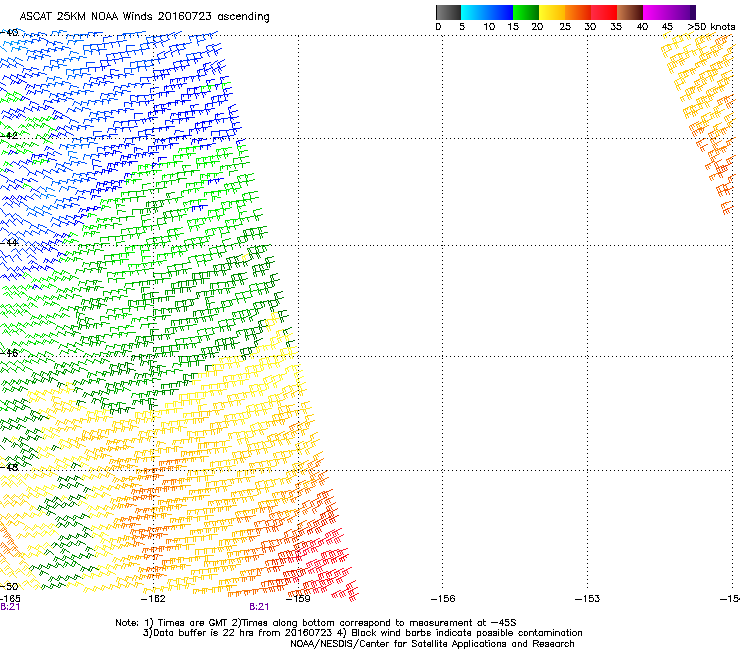
Task: Pick the magenta-purple 40-50 knots color bar segment
Action: click(x=669, y=12)
